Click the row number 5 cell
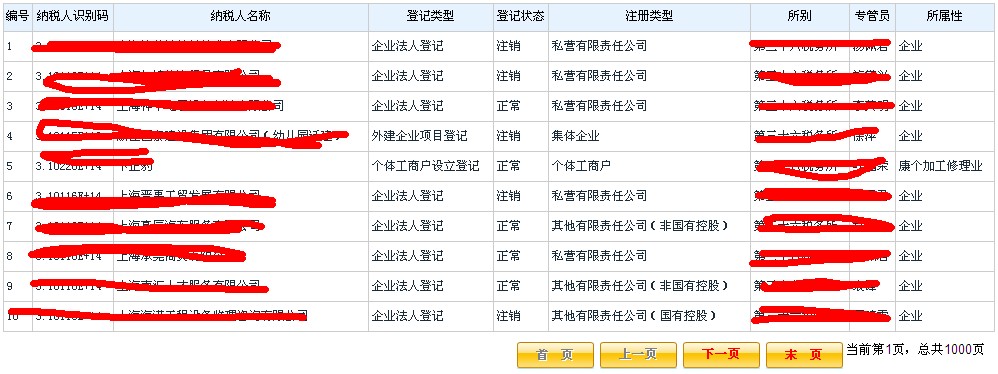The image size is (998, 374). (18, 166)
